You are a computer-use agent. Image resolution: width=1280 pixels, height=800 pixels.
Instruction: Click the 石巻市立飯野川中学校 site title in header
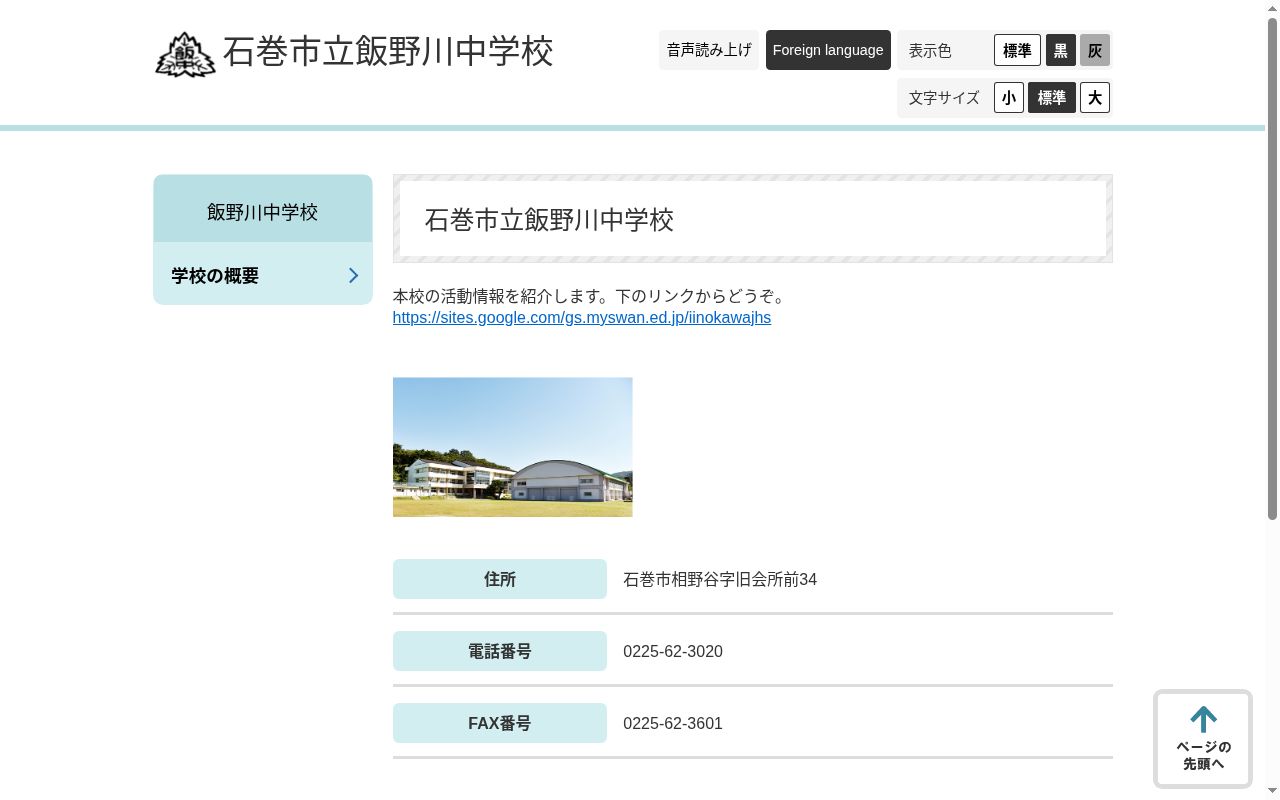click(388, 52)
